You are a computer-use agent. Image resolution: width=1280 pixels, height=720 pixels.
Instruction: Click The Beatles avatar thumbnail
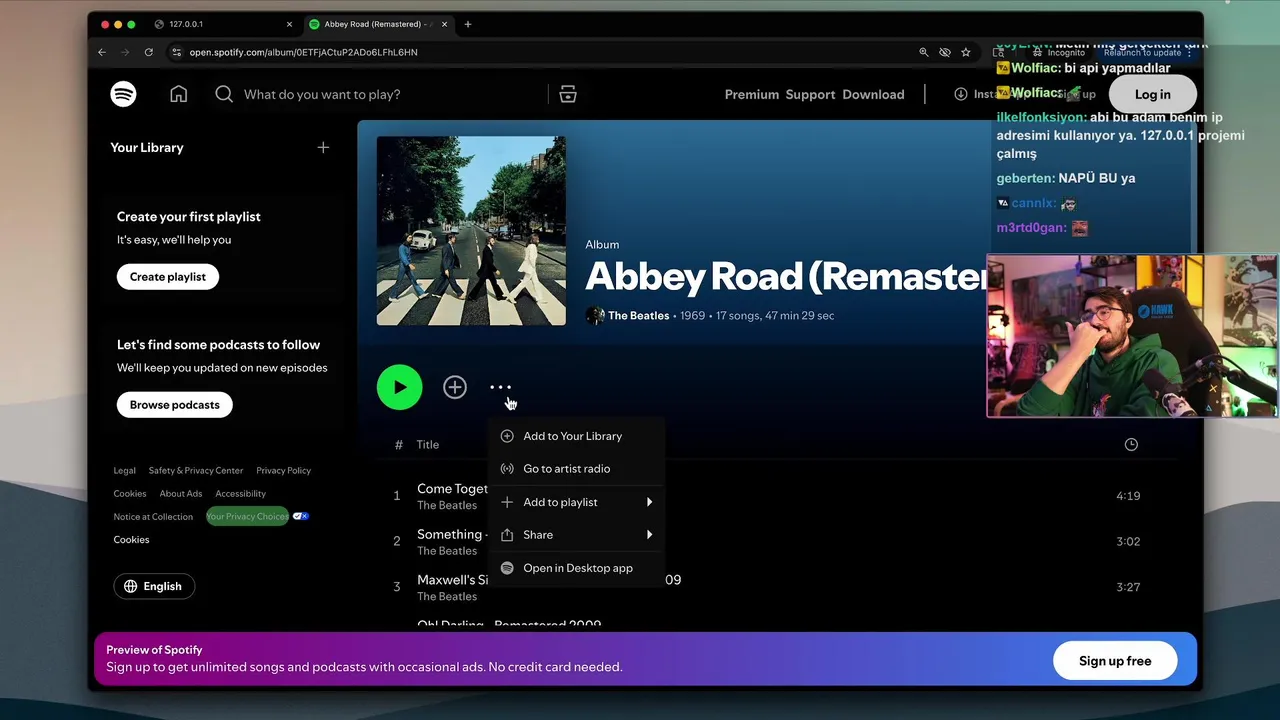point(595,316)
